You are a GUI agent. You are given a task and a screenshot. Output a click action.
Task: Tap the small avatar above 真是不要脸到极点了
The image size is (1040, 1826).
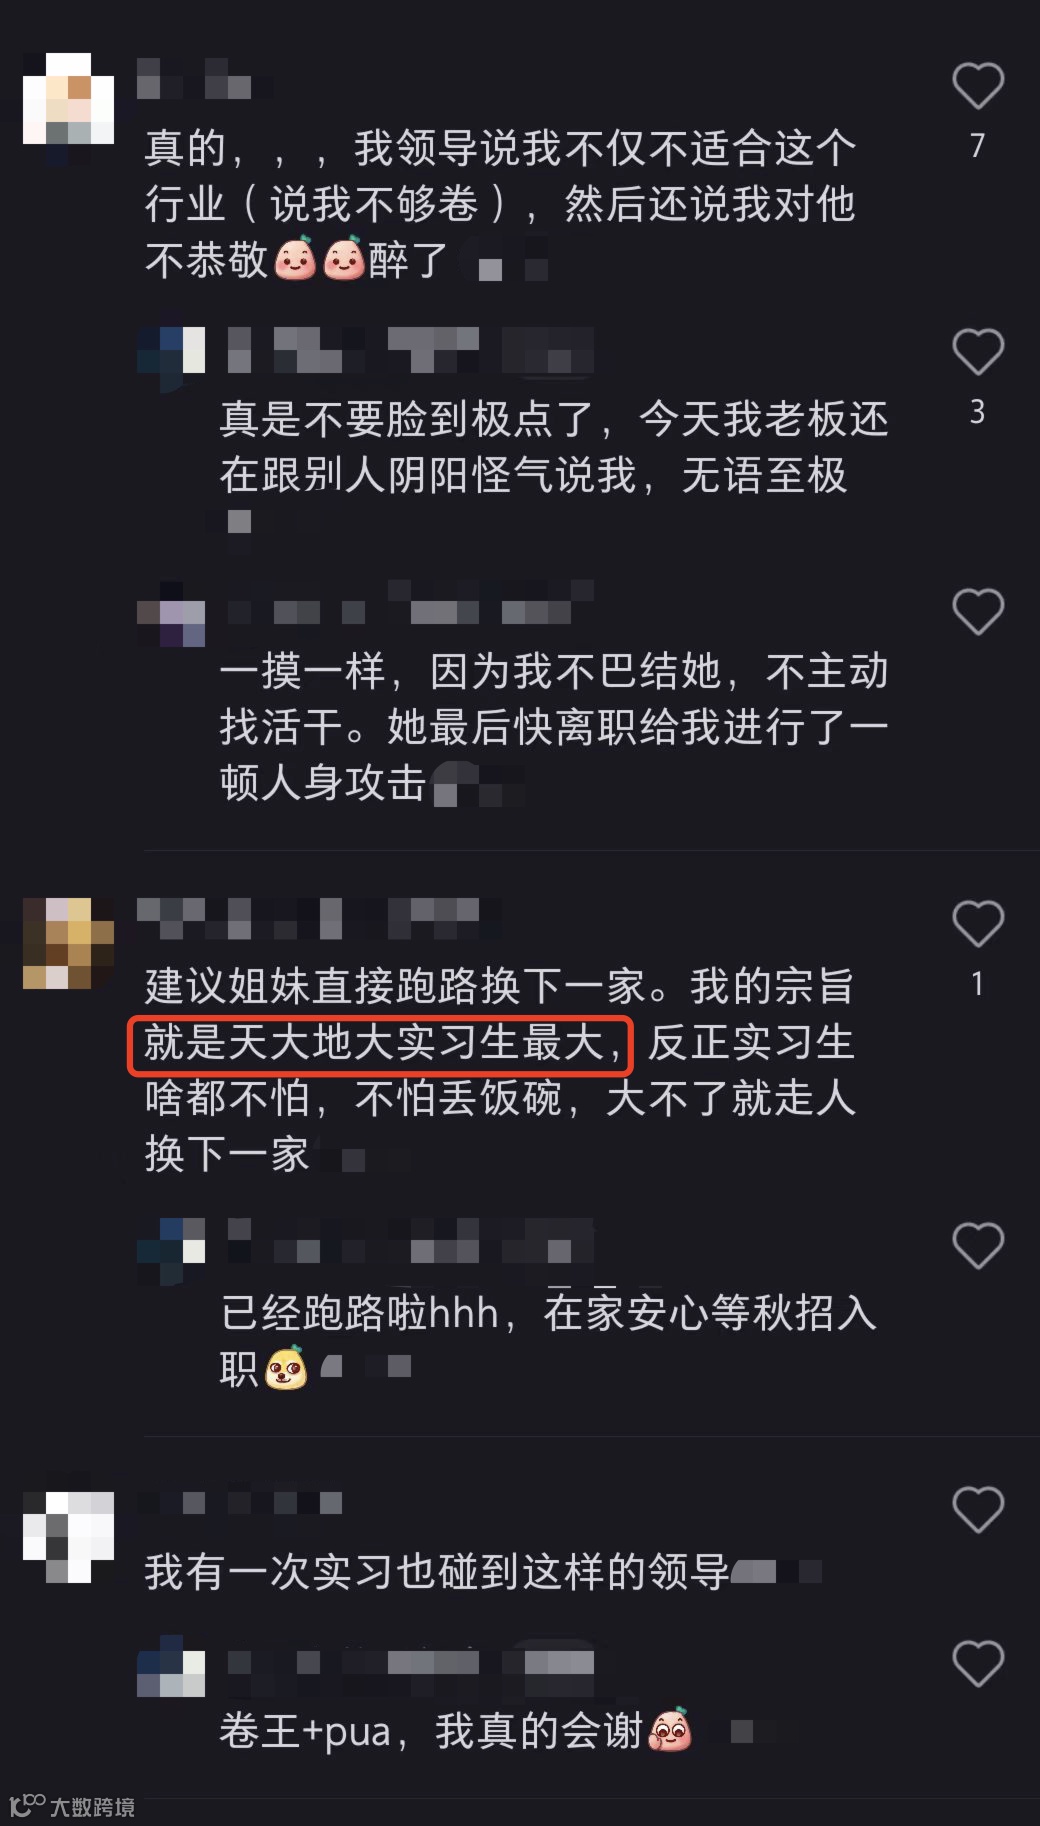pyautogui.click(x=171, y=351)
